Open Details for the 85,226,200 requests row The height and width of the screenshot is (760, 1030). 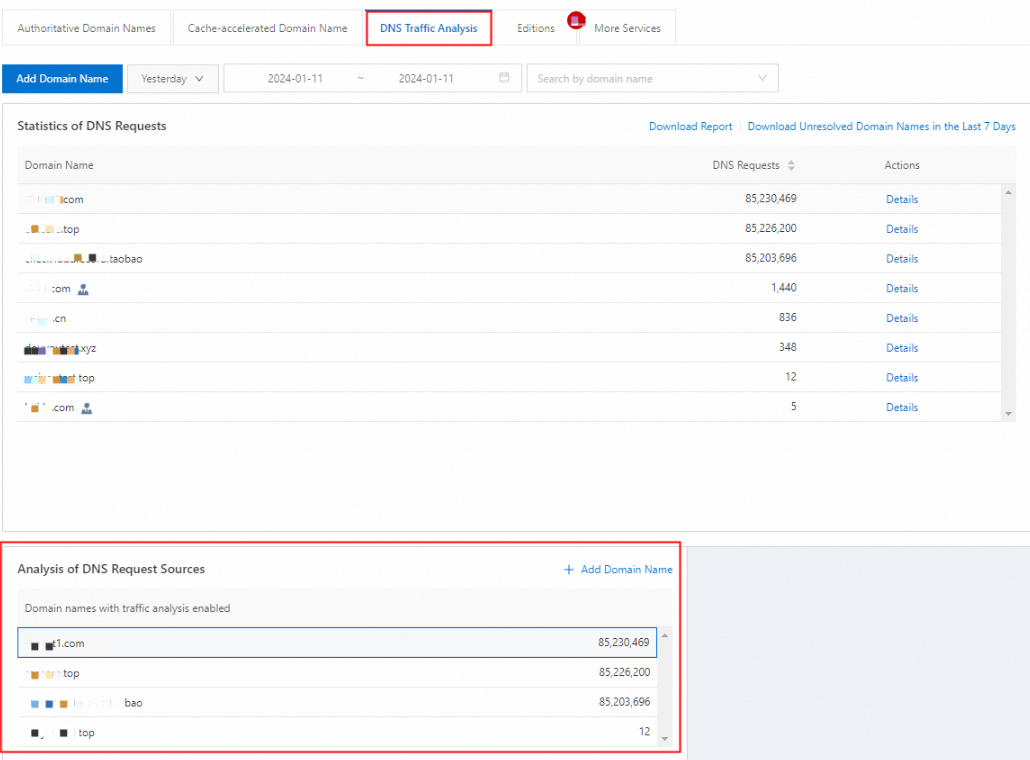point(902,229)
